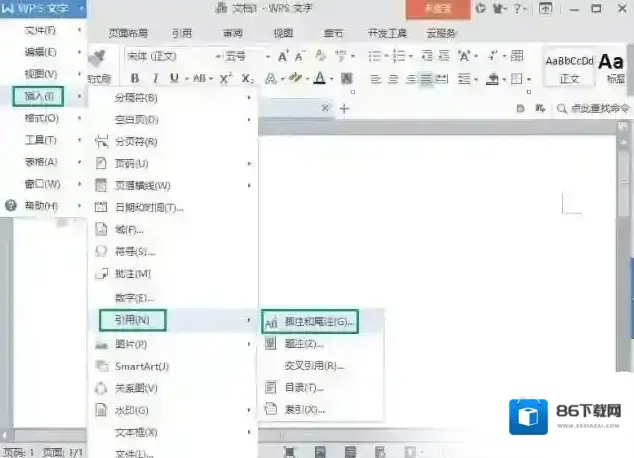The height and width of the screenshot is (458, 634).
Task: Apply Subscript X₂ formatting
Action: pos(247,78)
